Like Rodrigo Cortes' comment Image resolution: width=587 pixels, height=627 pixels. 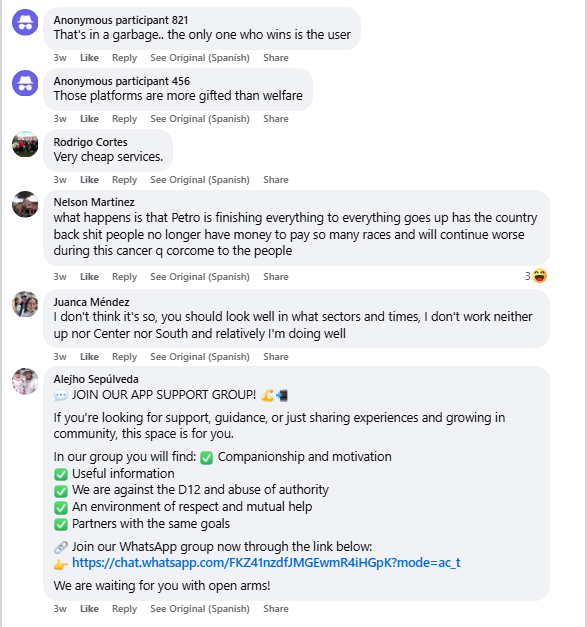pyautogui.click(x=89, y=180)
